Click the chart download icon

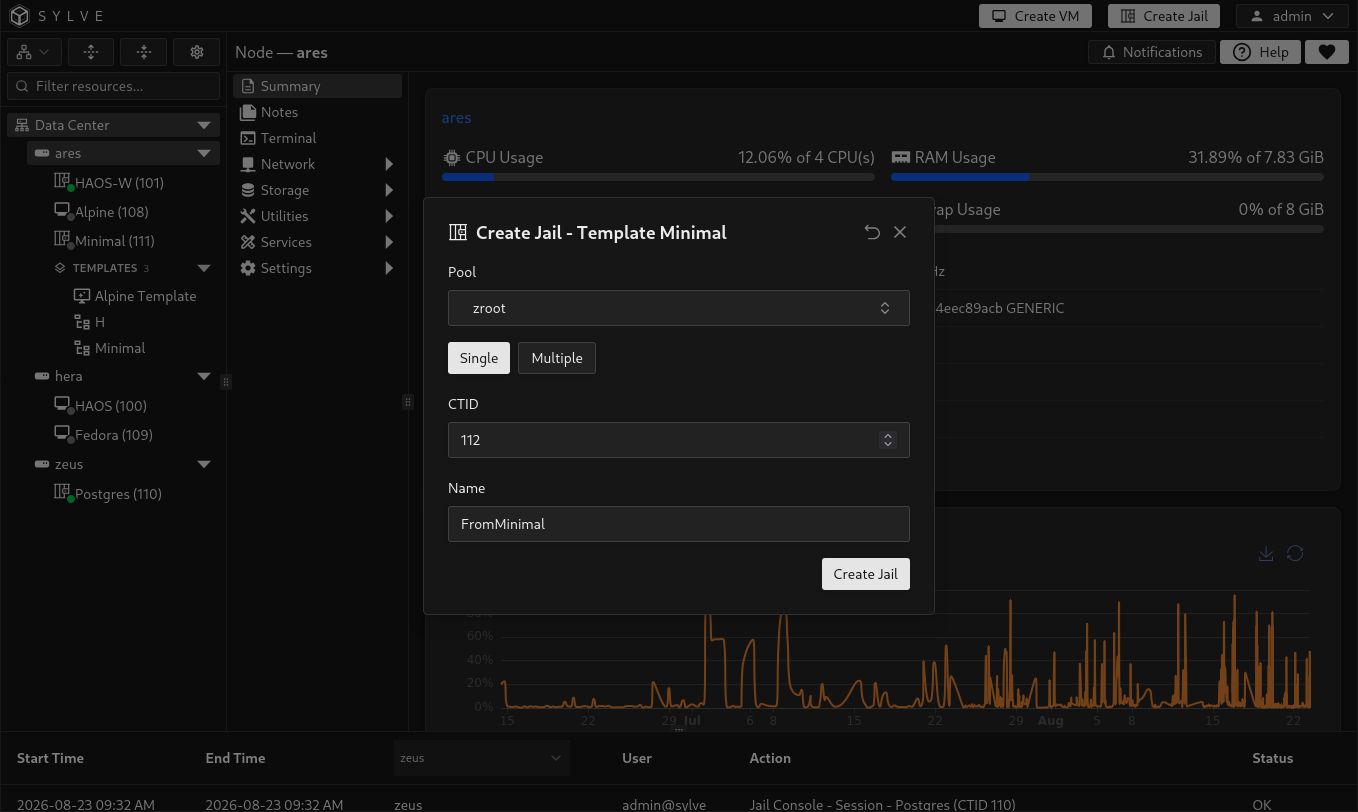pyautogui.click(x=1266, y=553)
